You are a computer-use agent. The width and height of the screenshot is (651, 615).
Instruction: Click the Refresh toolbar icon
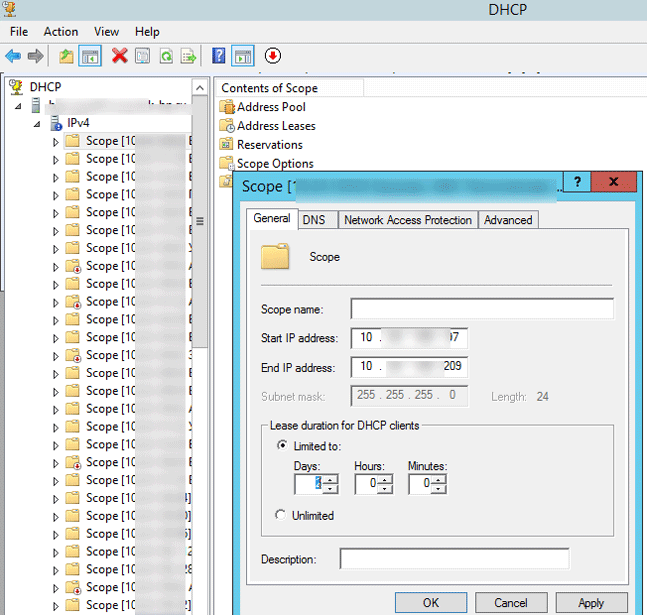click(166, 56)
